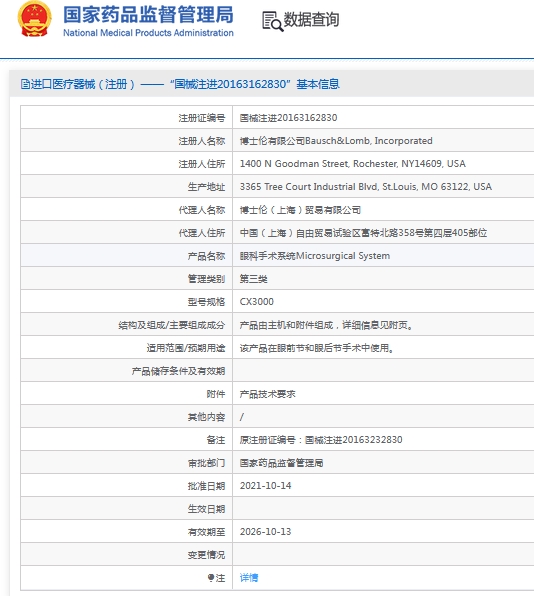The height and width of the screenshot is (596, 534).
Task: Click 该产品在眼前节和眼后节手术中使用 value
Action: [x=317, y=348]
